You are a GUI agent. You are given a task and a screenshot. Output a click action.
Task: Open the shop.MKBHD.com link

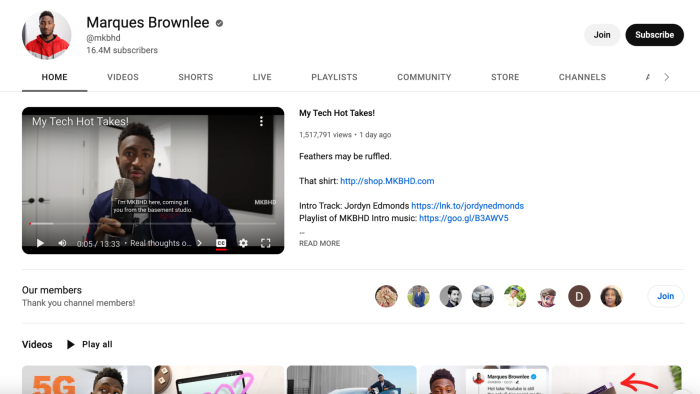coord(387,181)
